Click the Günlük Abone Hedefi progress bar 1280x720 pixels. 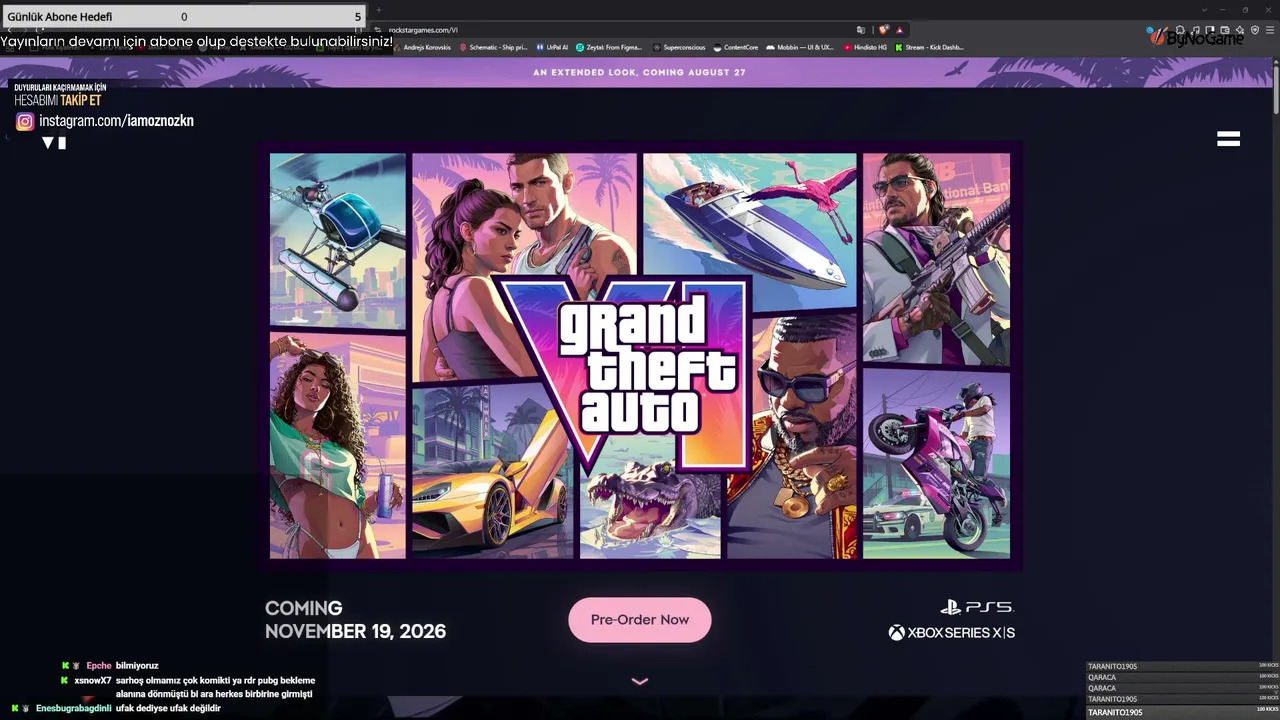pyautogui.click(x=184, y=16)
